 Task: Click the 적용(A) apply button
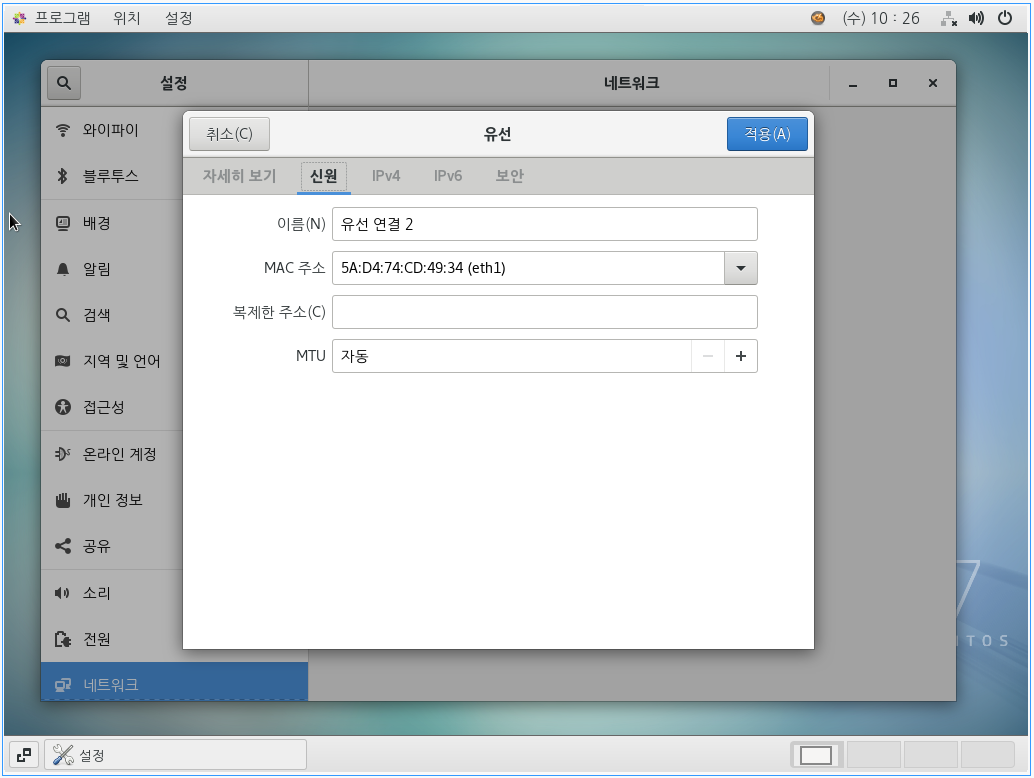click(x=767, y=134)
